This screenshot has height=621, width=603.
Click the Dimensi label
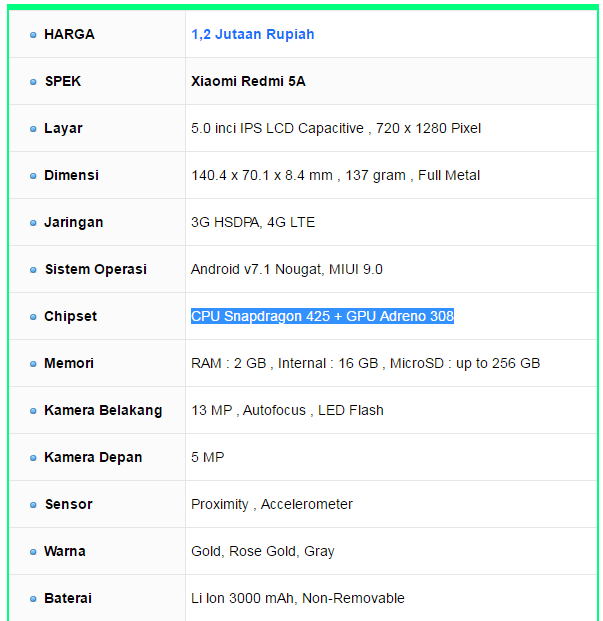tap(71, 175)
